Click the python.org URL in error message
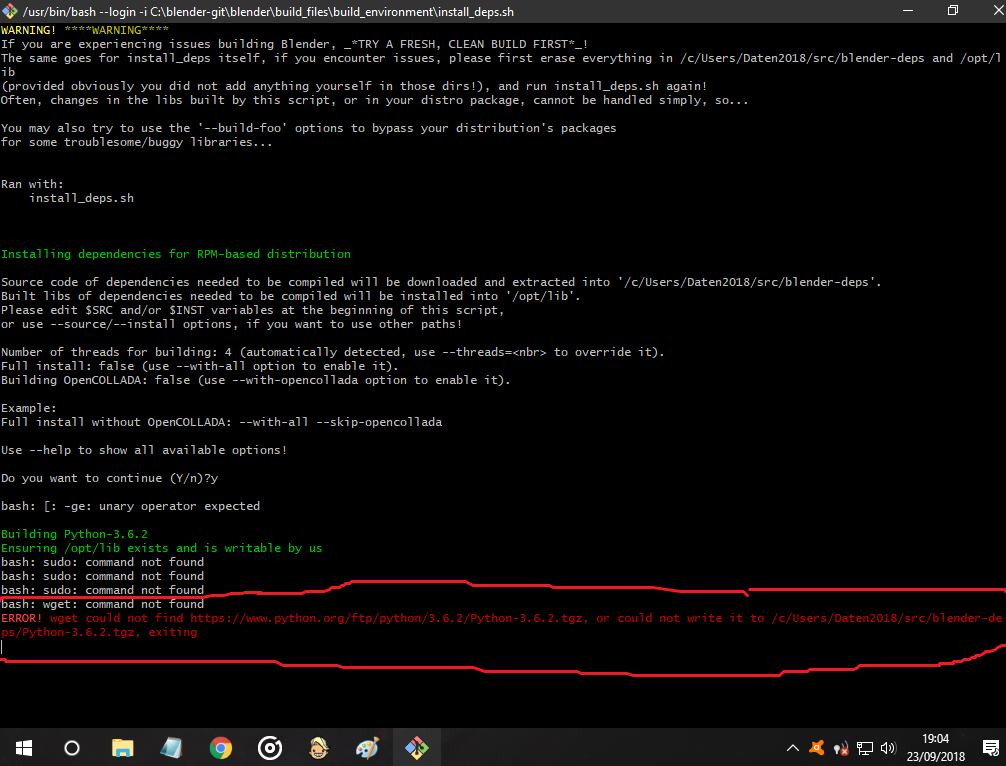The width and height of the screenshot is (1006, 766). tap(387, 618)
